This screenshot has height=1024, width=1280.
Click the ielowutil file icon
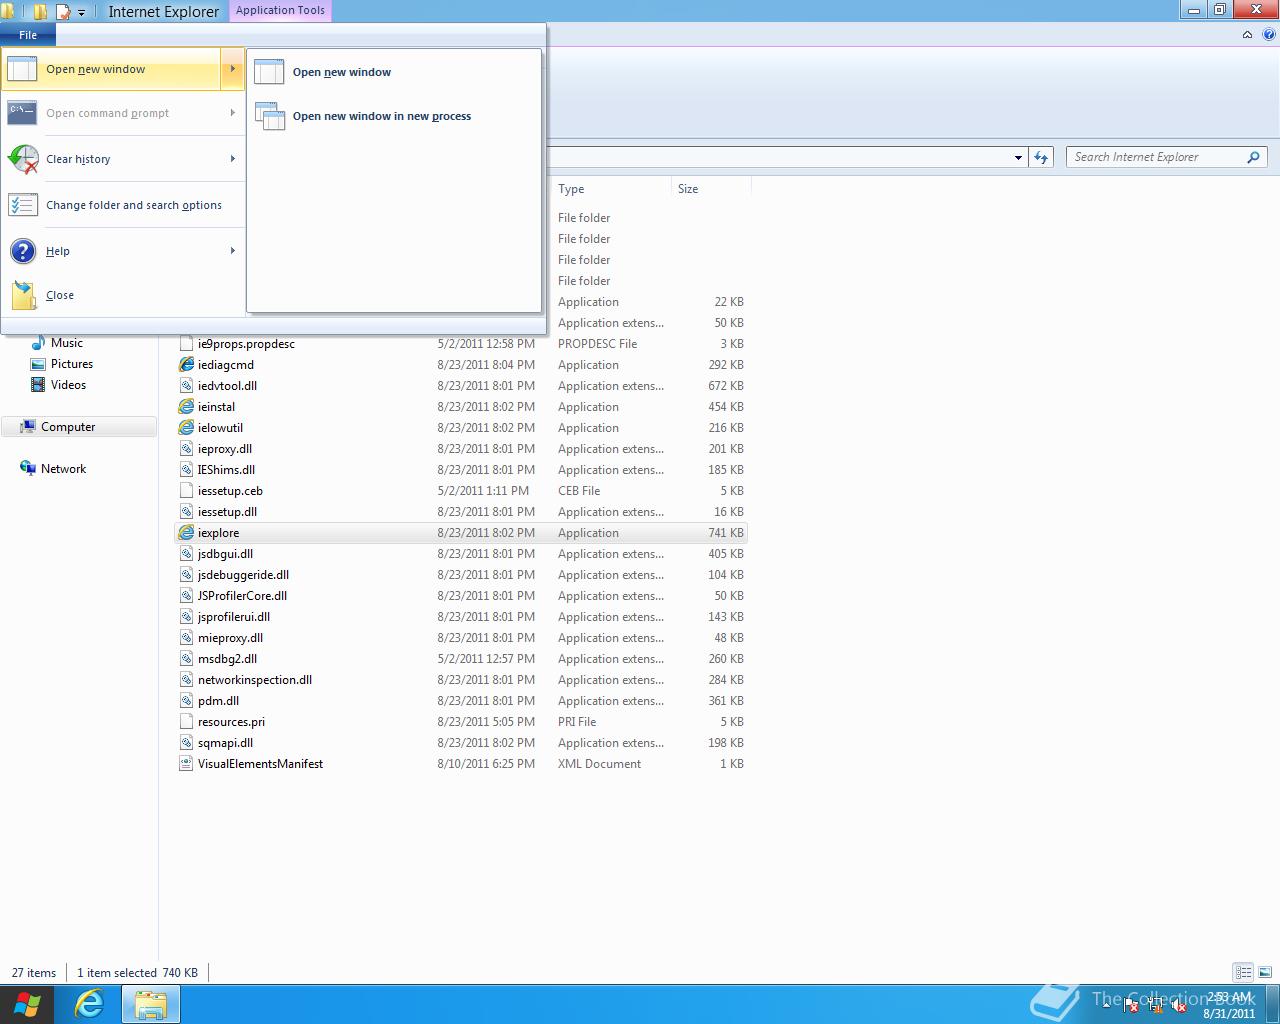pyautogui.click(x=186, y=428)
